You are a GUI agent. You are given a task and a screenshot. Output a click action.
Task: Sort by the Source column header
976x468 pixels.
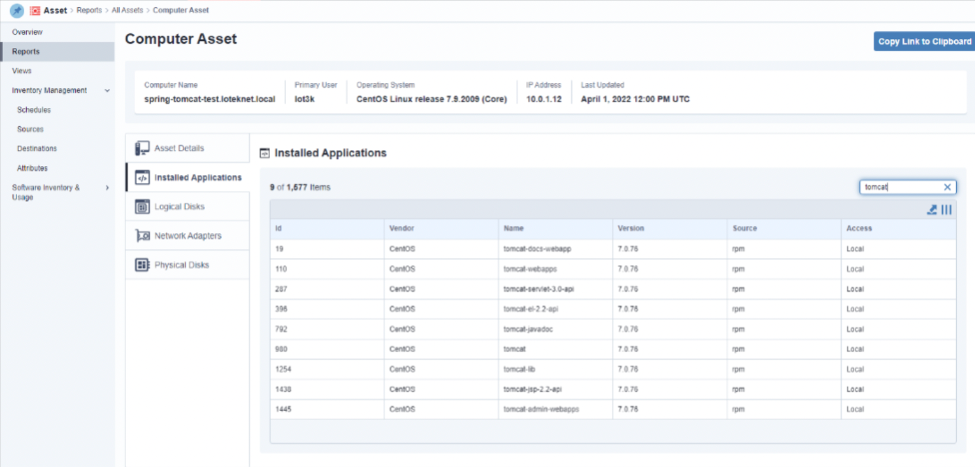(x=784, y=228)
